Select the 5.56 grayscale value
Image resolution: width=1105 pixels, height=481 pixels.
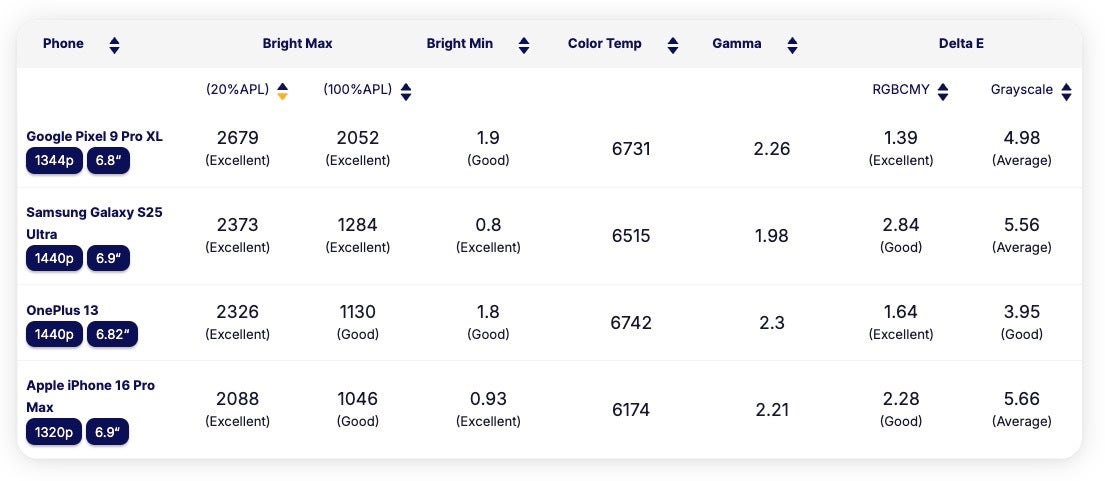[x=1022, y=225]
